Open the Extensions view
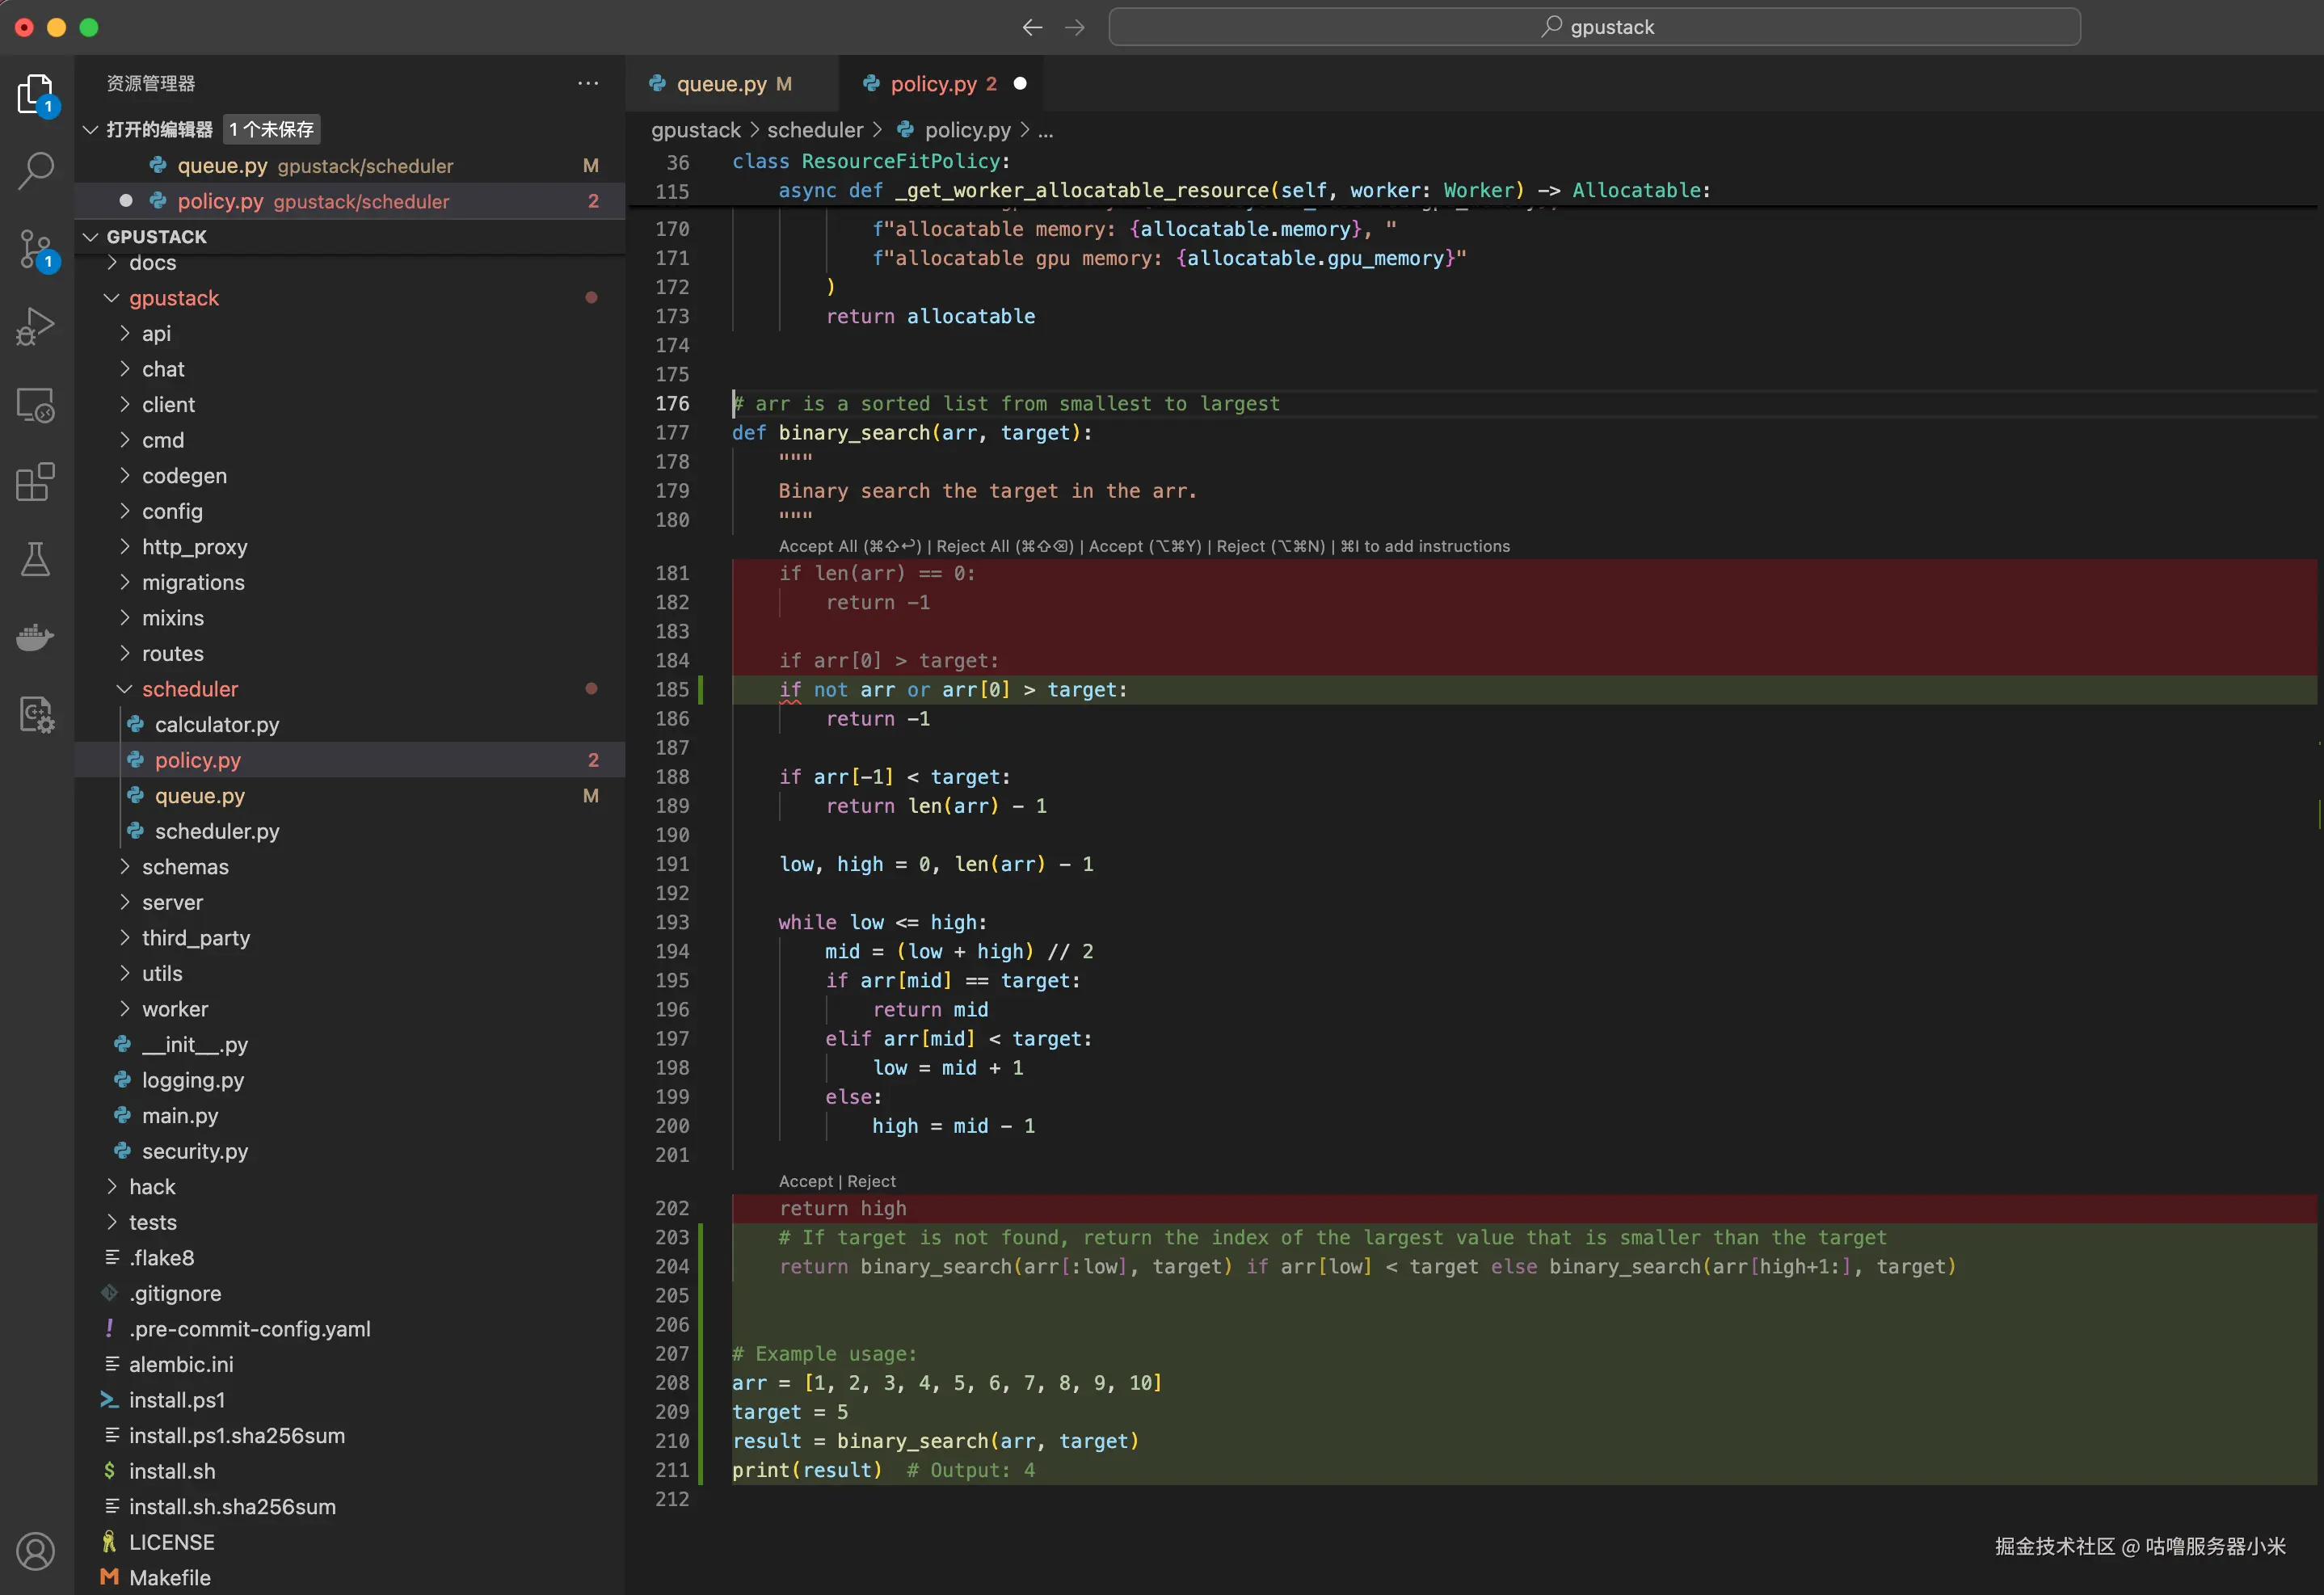 (x=36, y=482)
